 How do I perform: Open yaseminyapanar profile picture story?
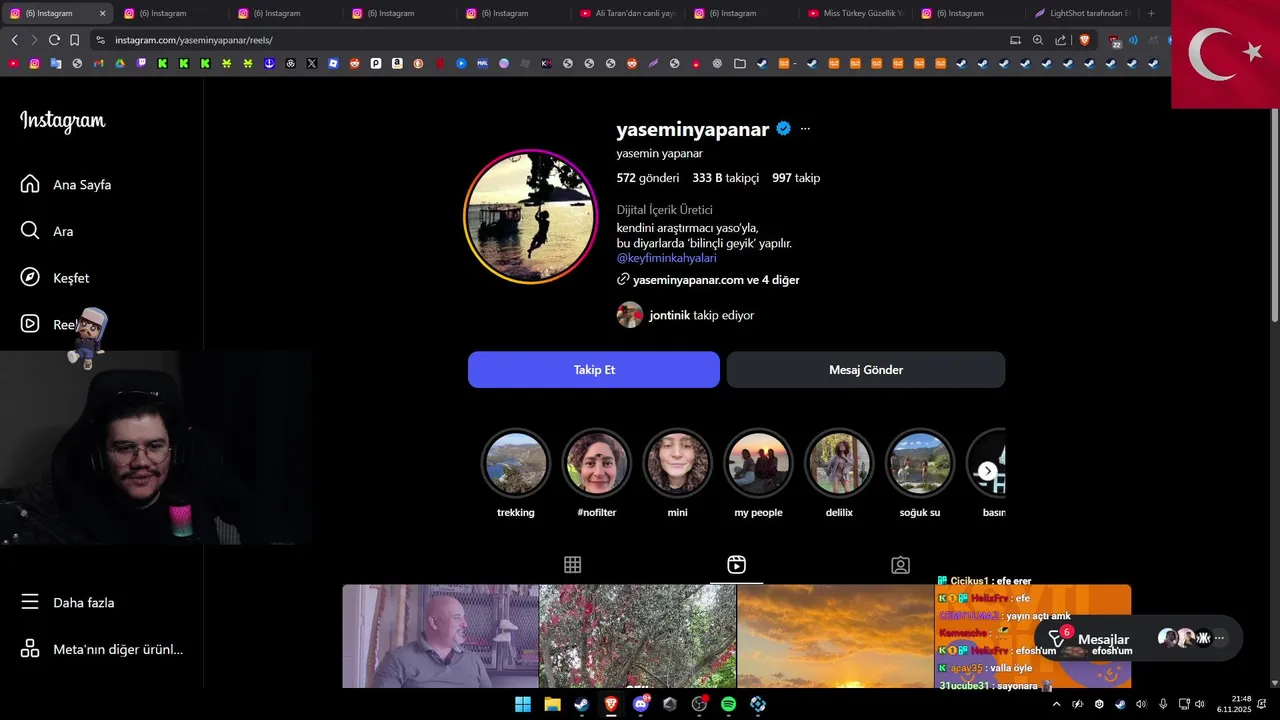point(531,217)
